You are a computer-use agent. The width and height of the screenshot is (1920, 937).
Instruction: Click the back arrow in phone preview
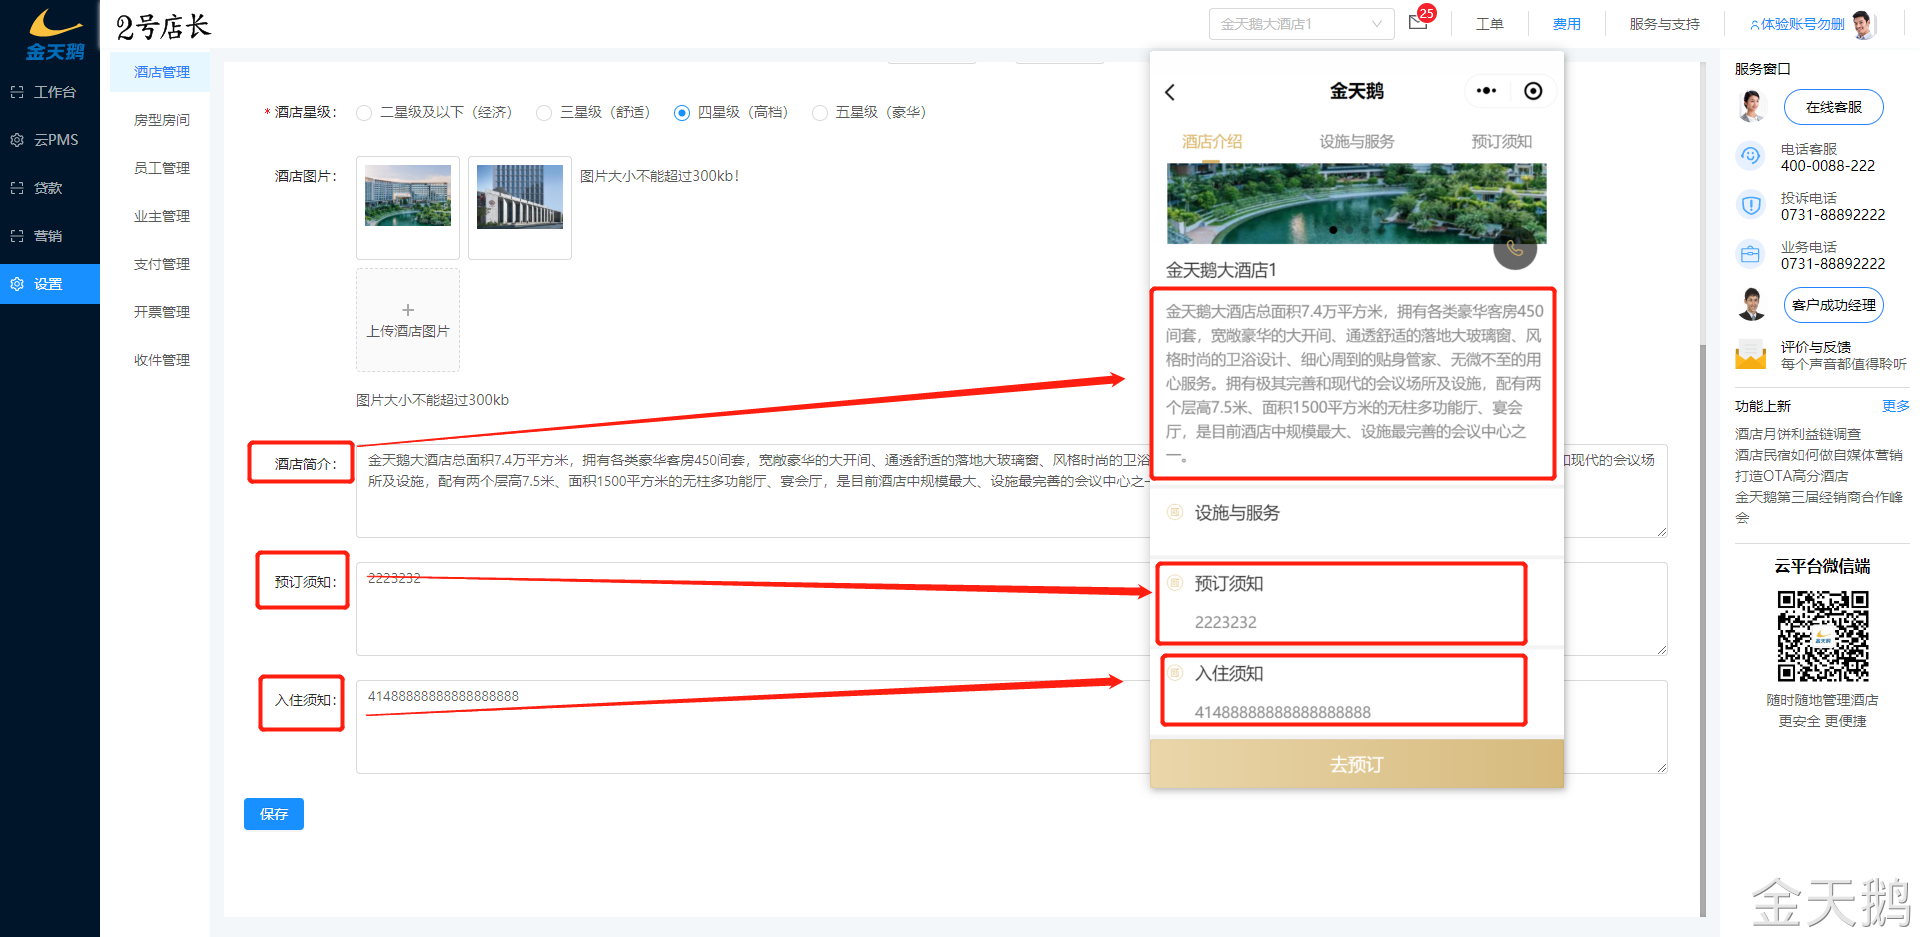1170,92
